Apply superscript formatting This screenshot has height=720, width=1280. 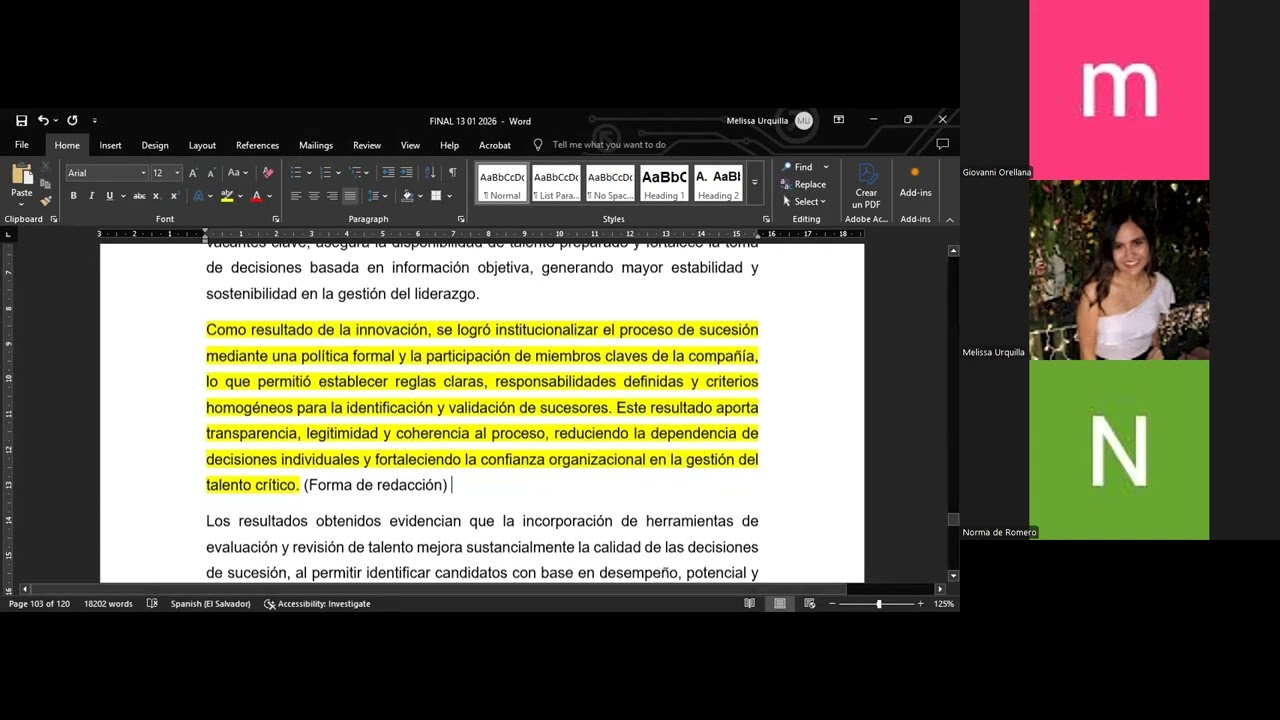coord(173,196)
